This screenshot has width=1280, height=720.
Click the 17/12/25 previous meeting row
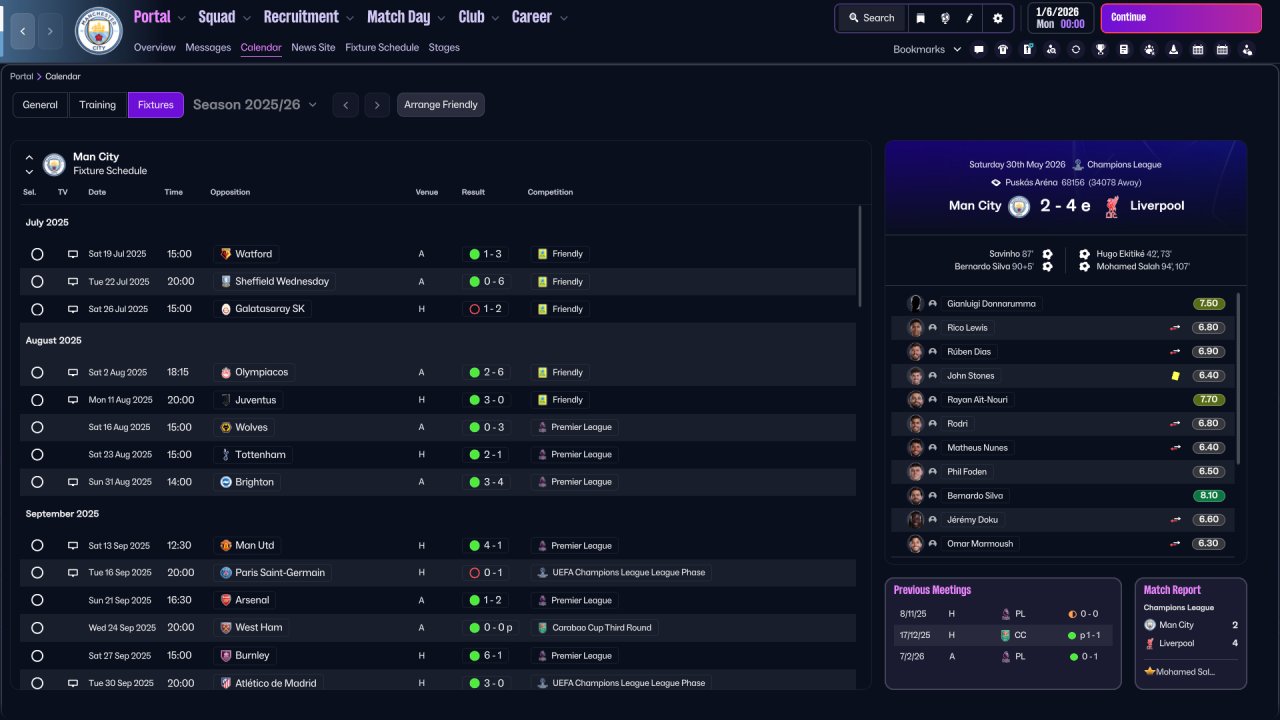point(1002,635)
